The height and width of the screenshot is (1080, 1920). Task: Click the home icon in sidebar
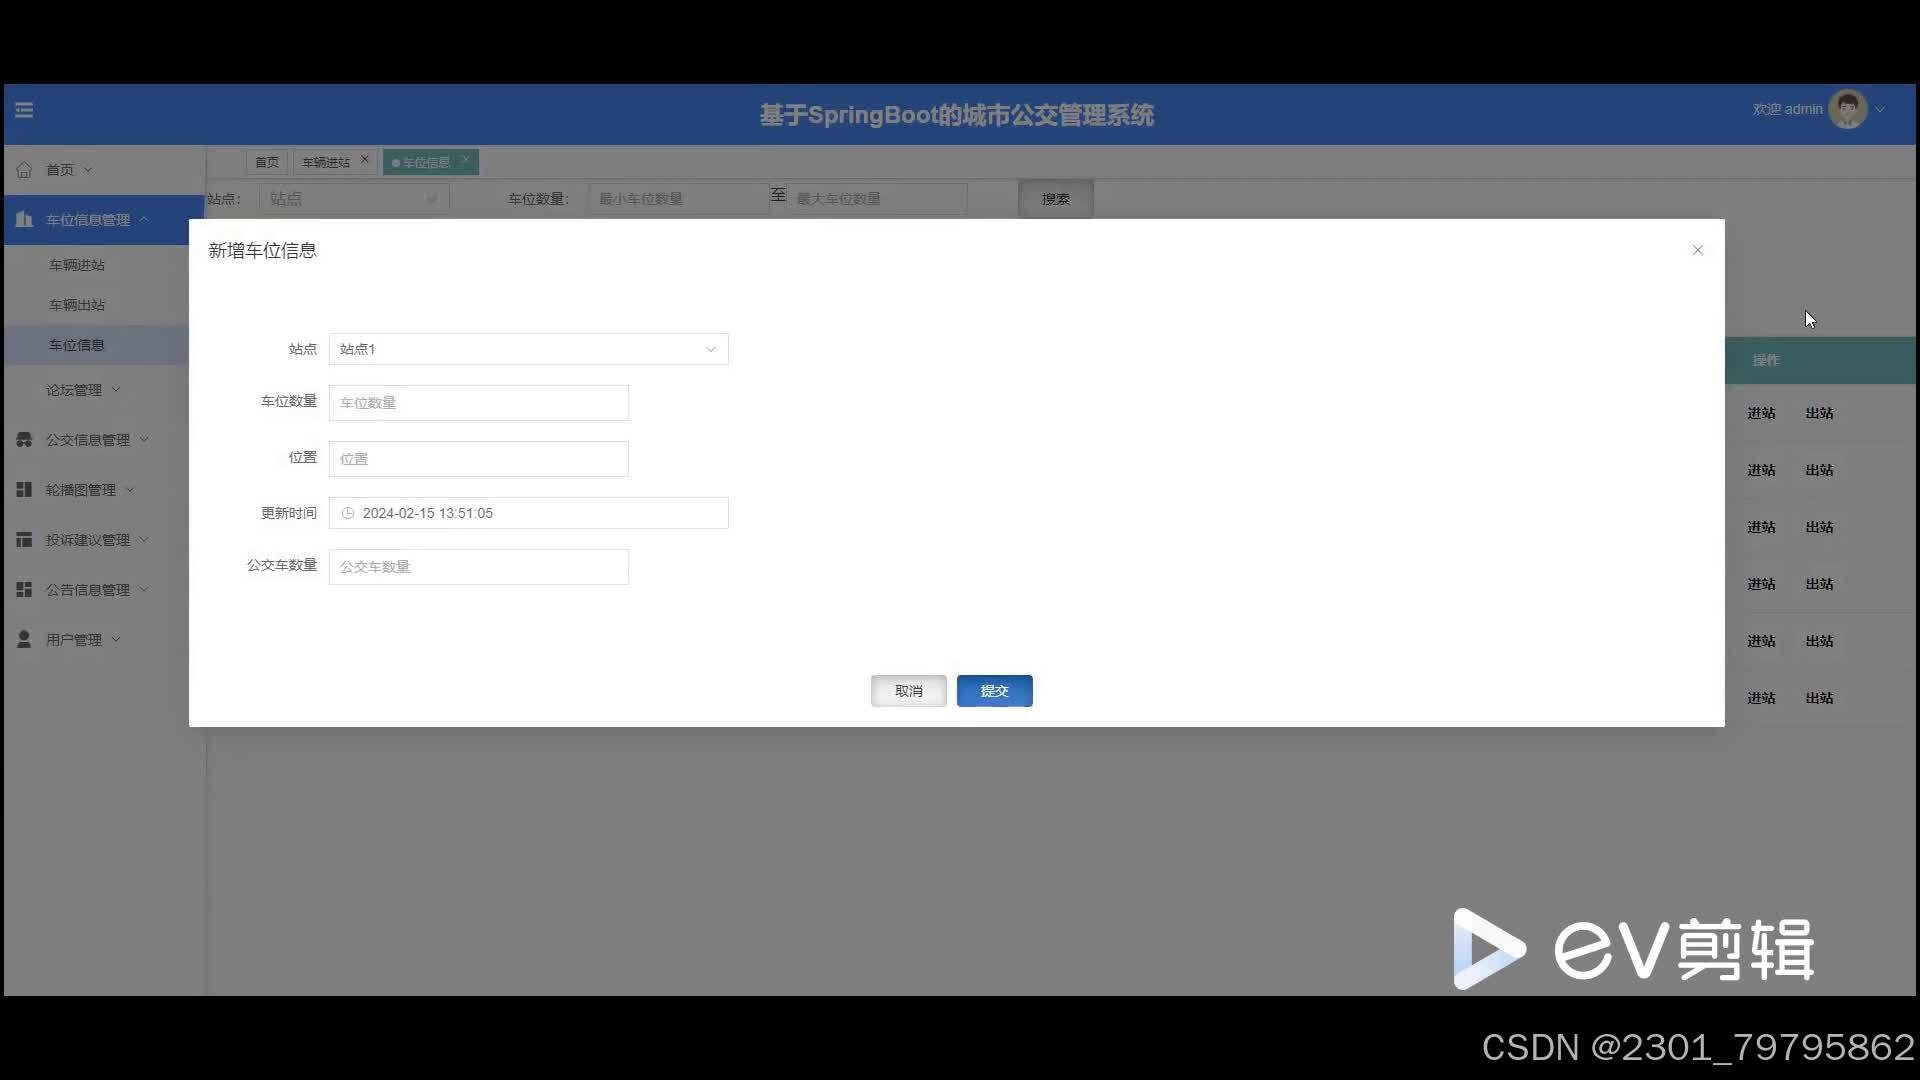[x=24, y=170]
